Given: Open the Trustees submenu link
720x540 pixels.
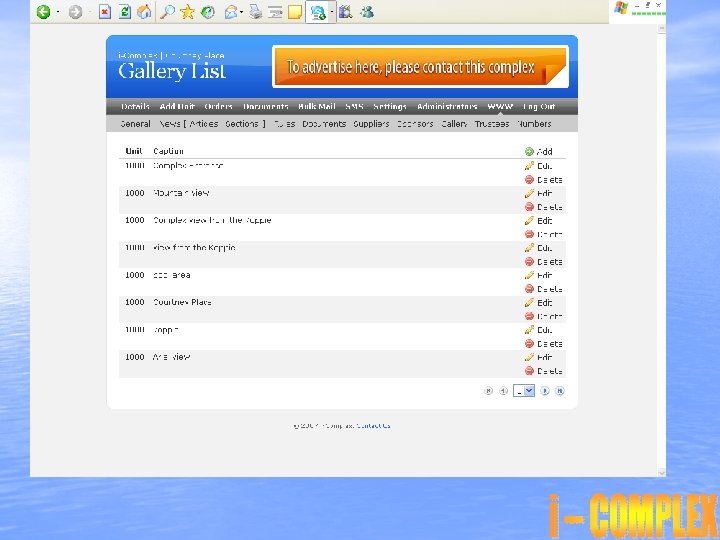Looking at the screenshot, I should [x=492, y=124].
